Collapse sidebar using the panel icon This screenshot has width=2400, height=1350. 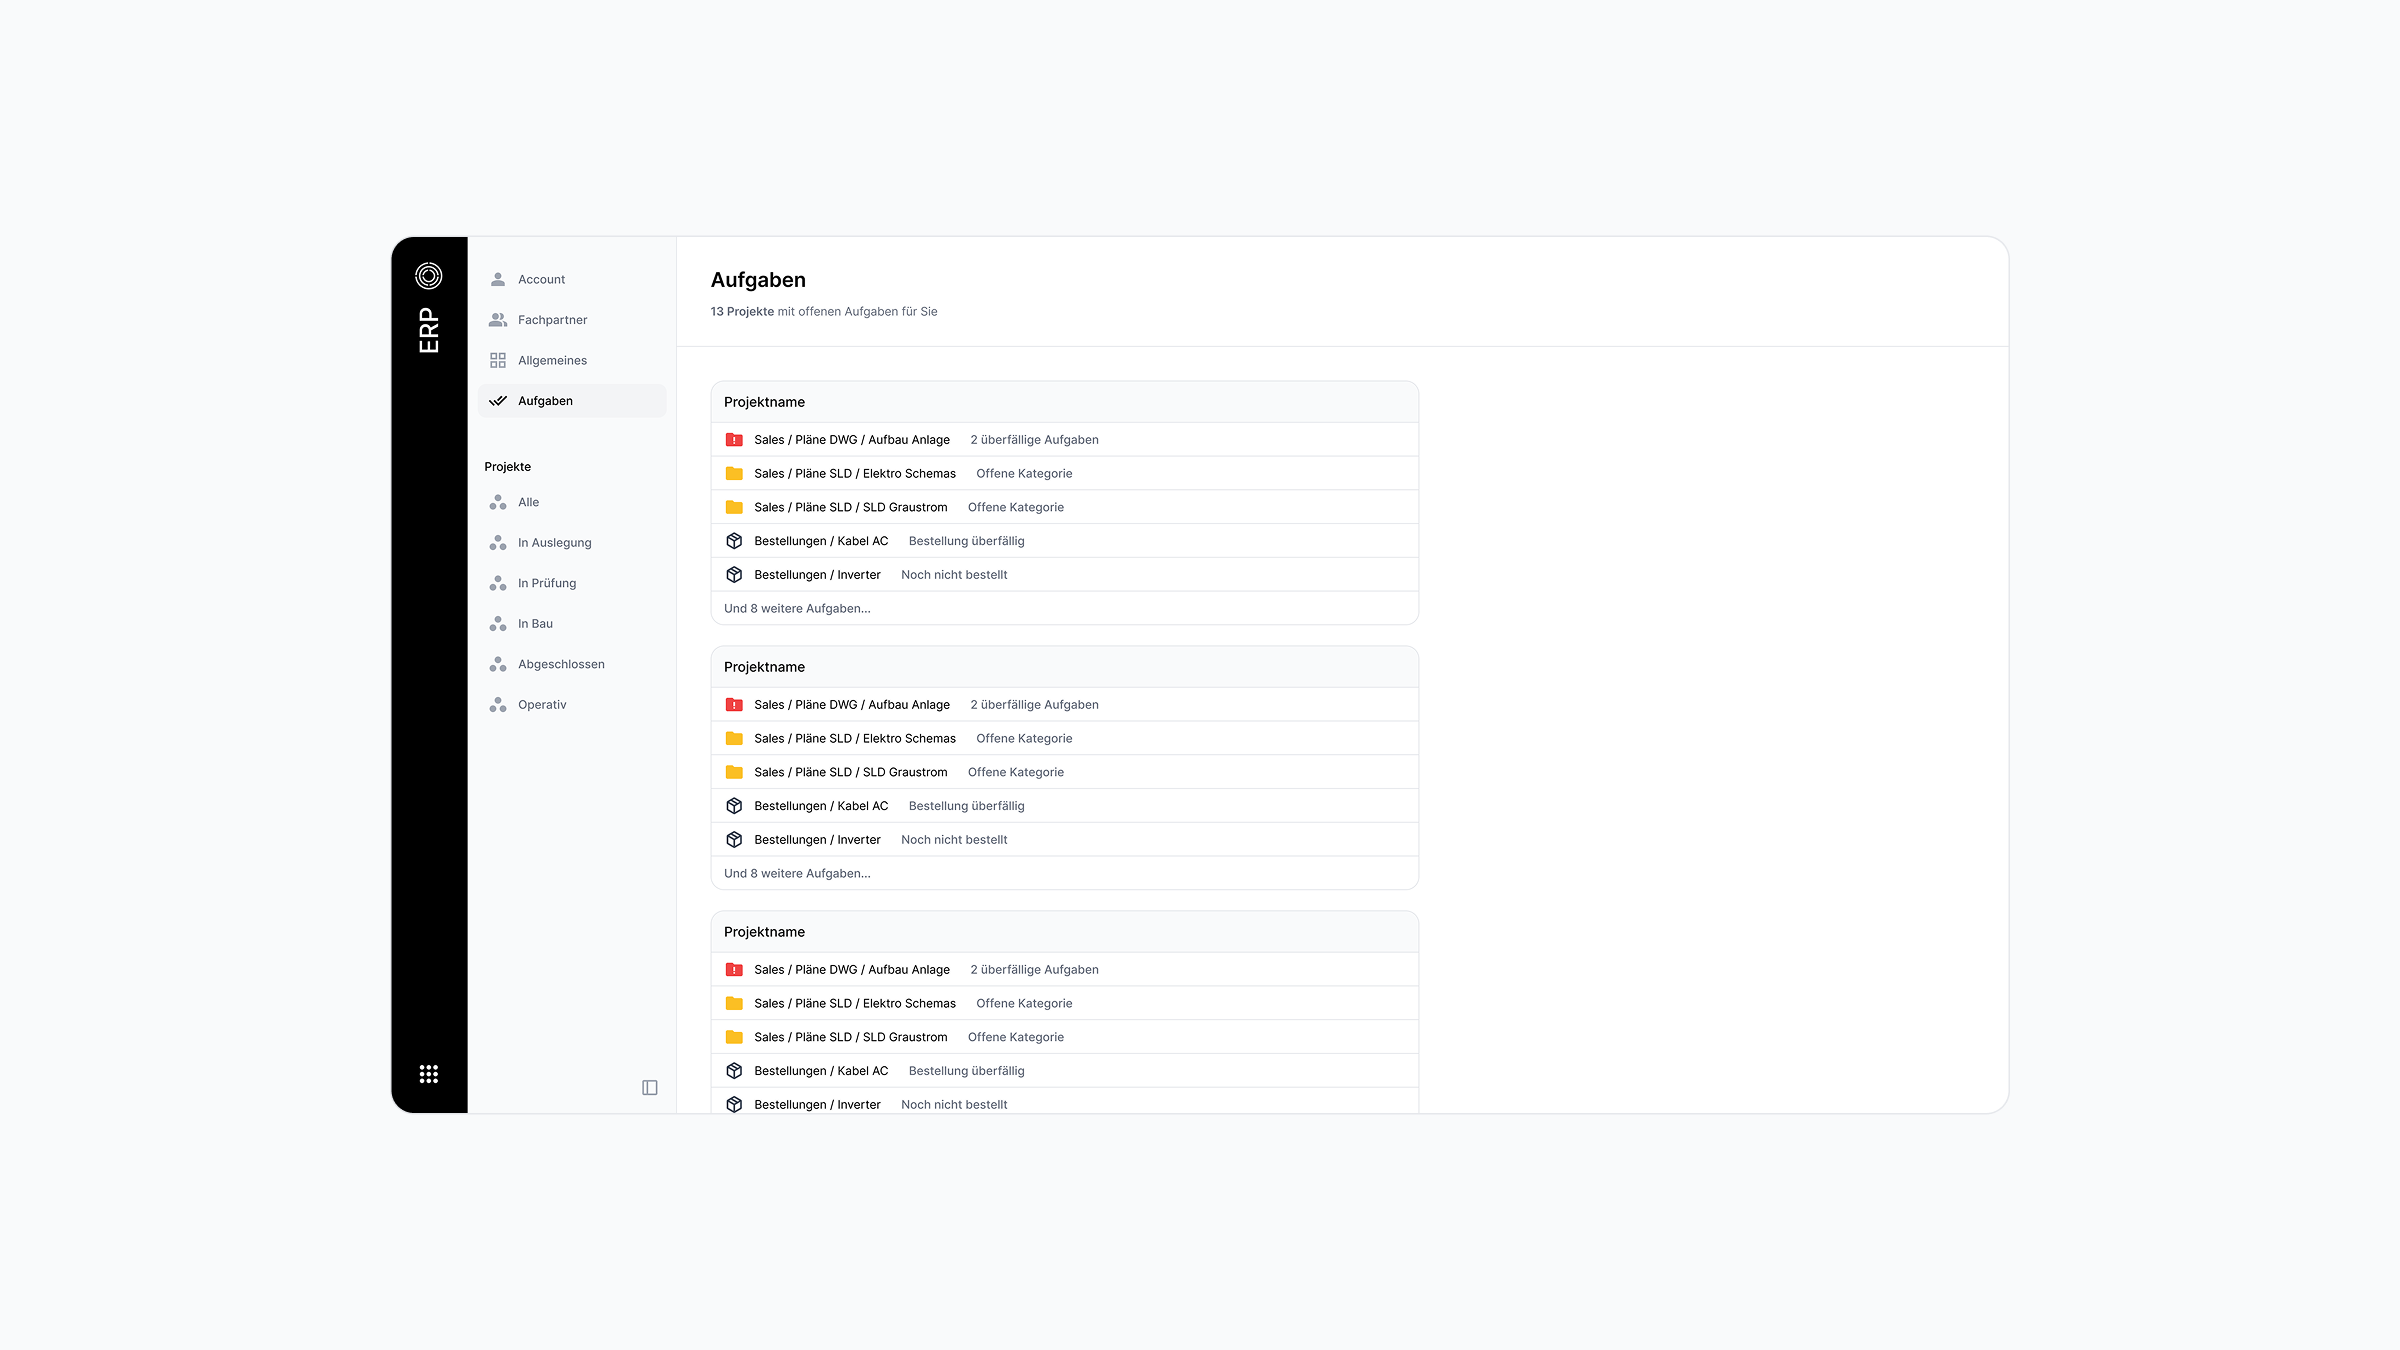(x=650, y=1088)
